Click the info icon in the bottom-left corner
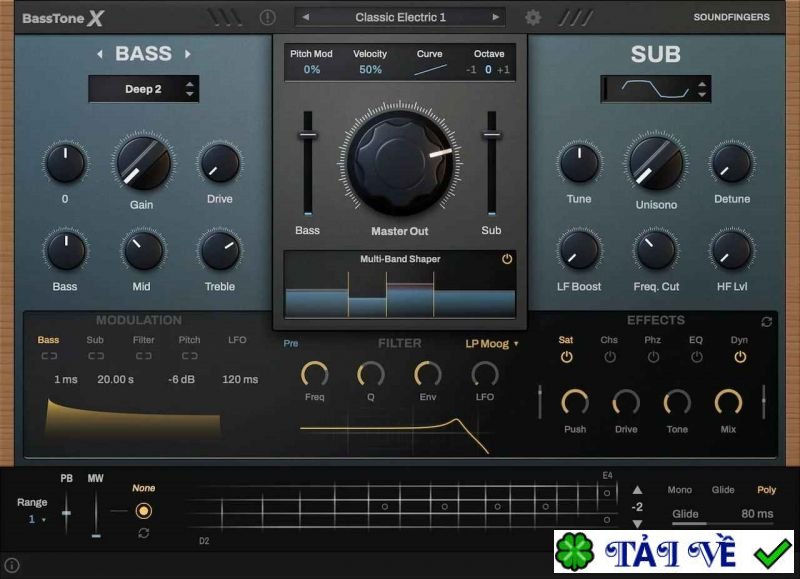Image resolution: width=800 pixels, height=579 pixels. click(12, 565)
